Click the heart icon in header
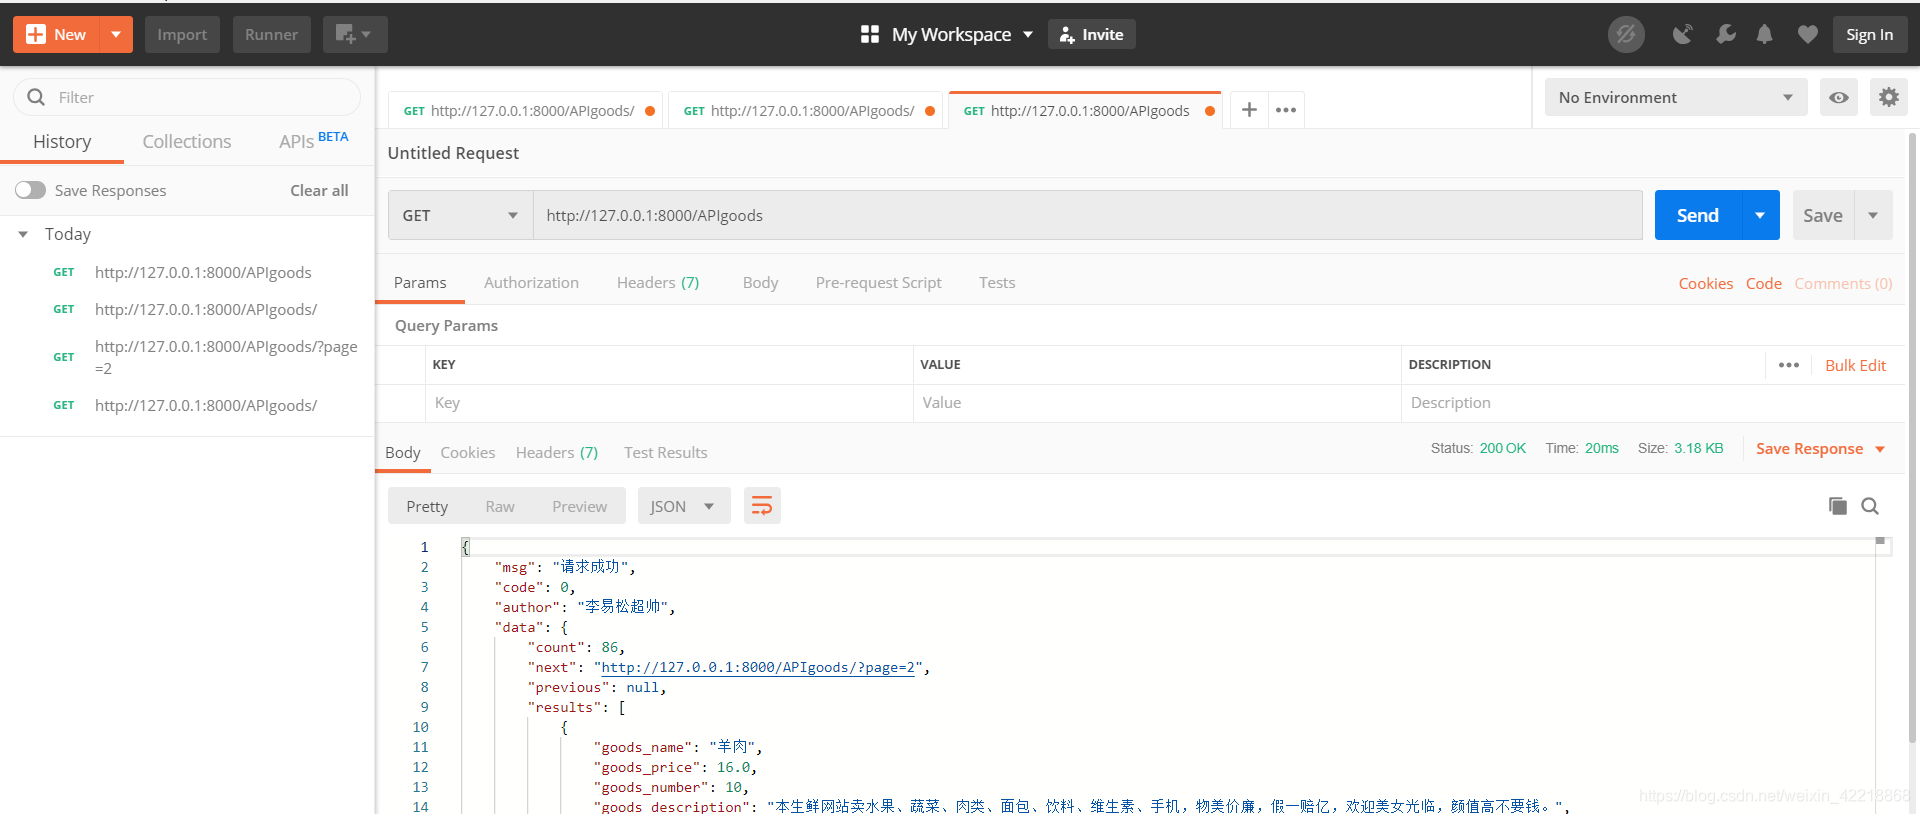This screenshot has width=1920, height=814. [x=1808, y=35]
